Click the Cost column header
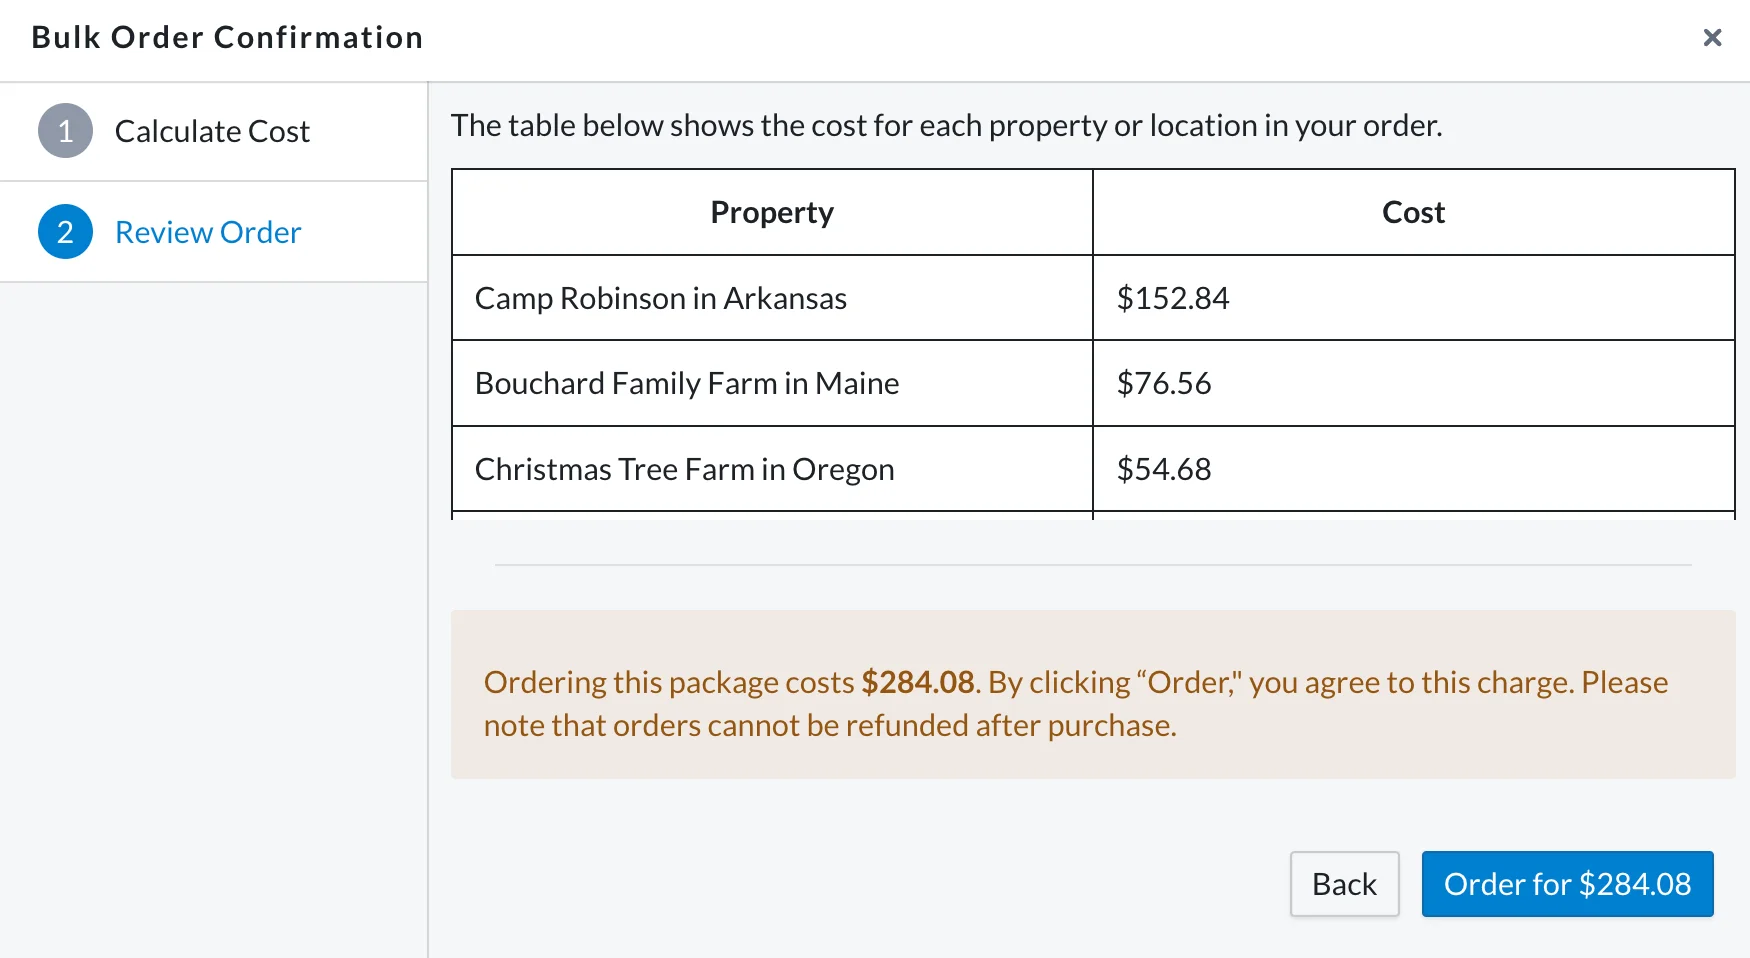The image size is (1750, 958). coord(1413,212)
